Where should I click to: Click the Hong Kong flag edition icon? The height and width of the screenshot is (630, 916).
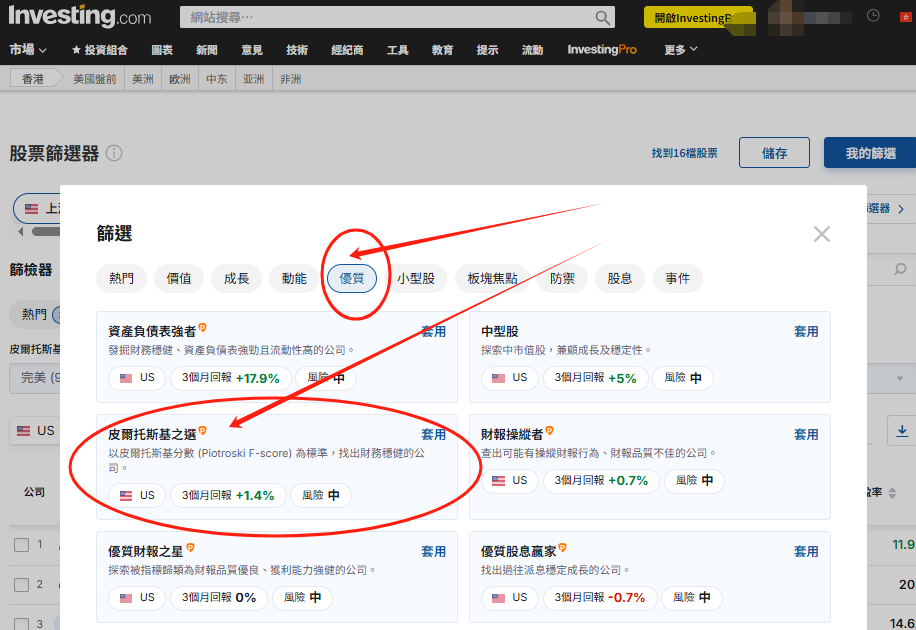(905, 17)
